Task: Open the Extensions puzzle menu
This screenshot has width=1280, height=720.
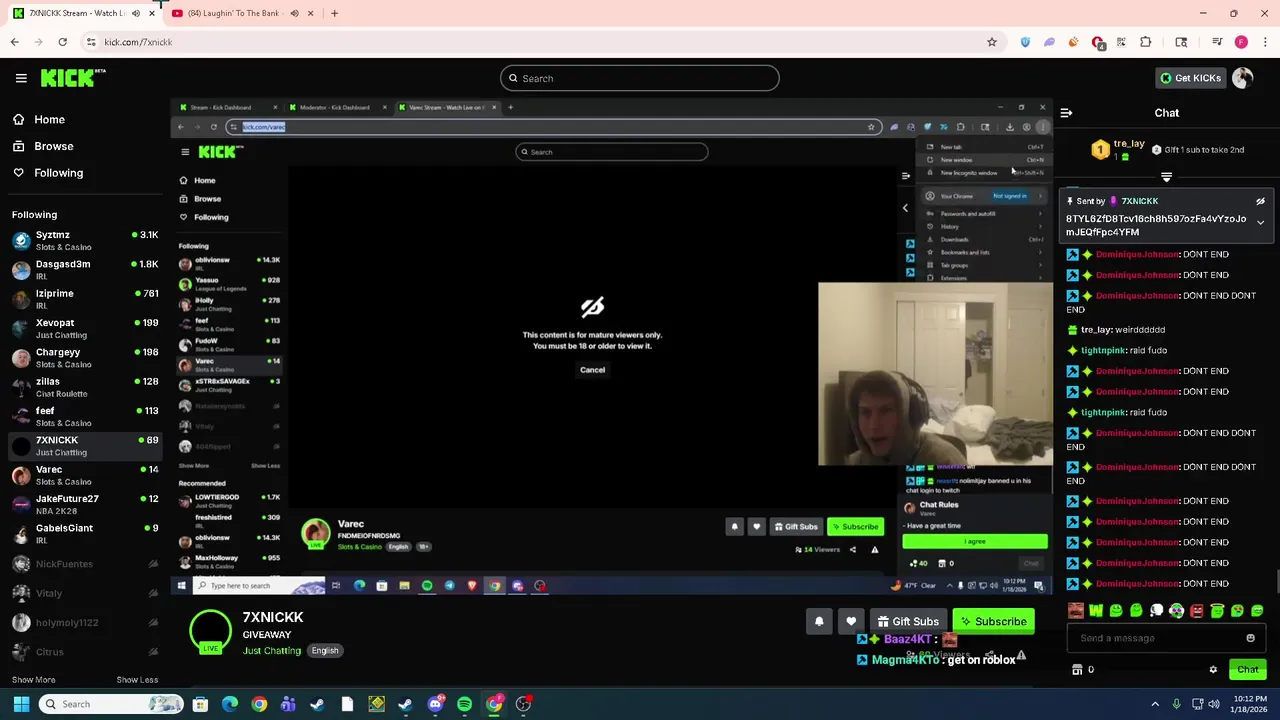Action: (x=1146, y=42)
